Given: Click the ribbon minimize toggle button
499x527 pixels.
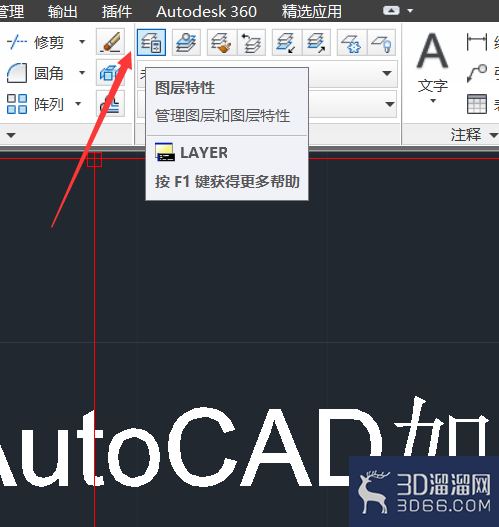Looking at the screenshot, I should point(391,11).
